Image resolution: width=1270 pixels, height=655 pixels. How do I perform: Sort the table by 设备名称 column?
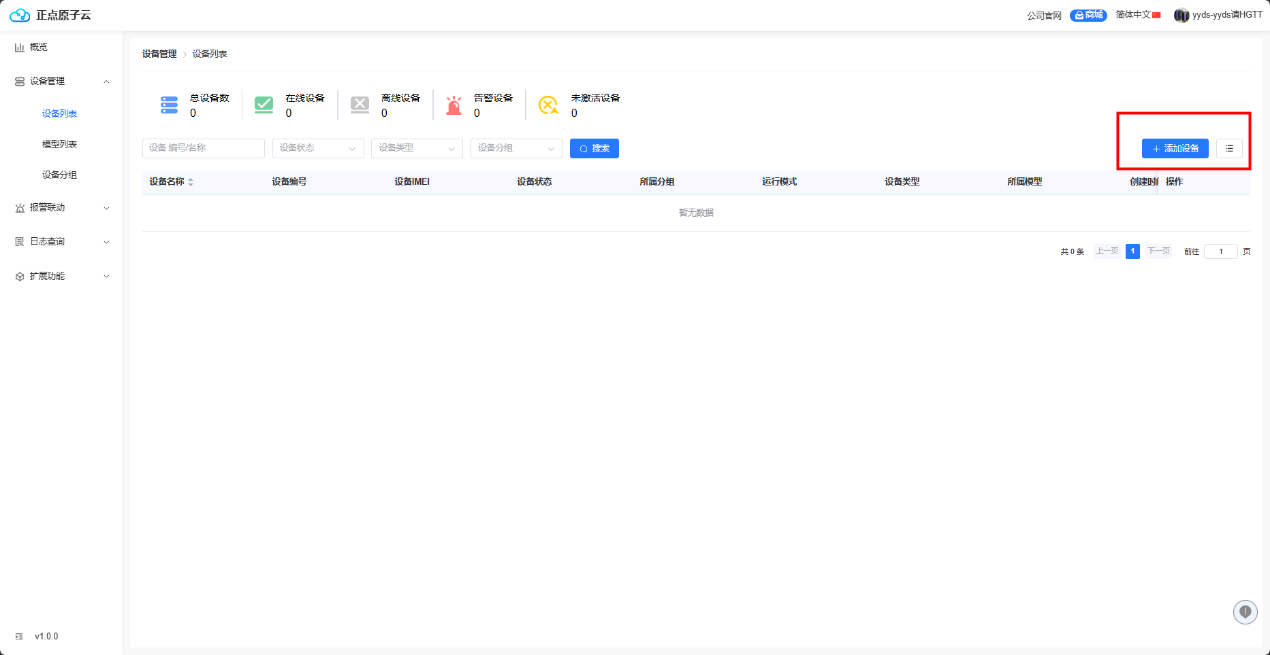[190, 182]
